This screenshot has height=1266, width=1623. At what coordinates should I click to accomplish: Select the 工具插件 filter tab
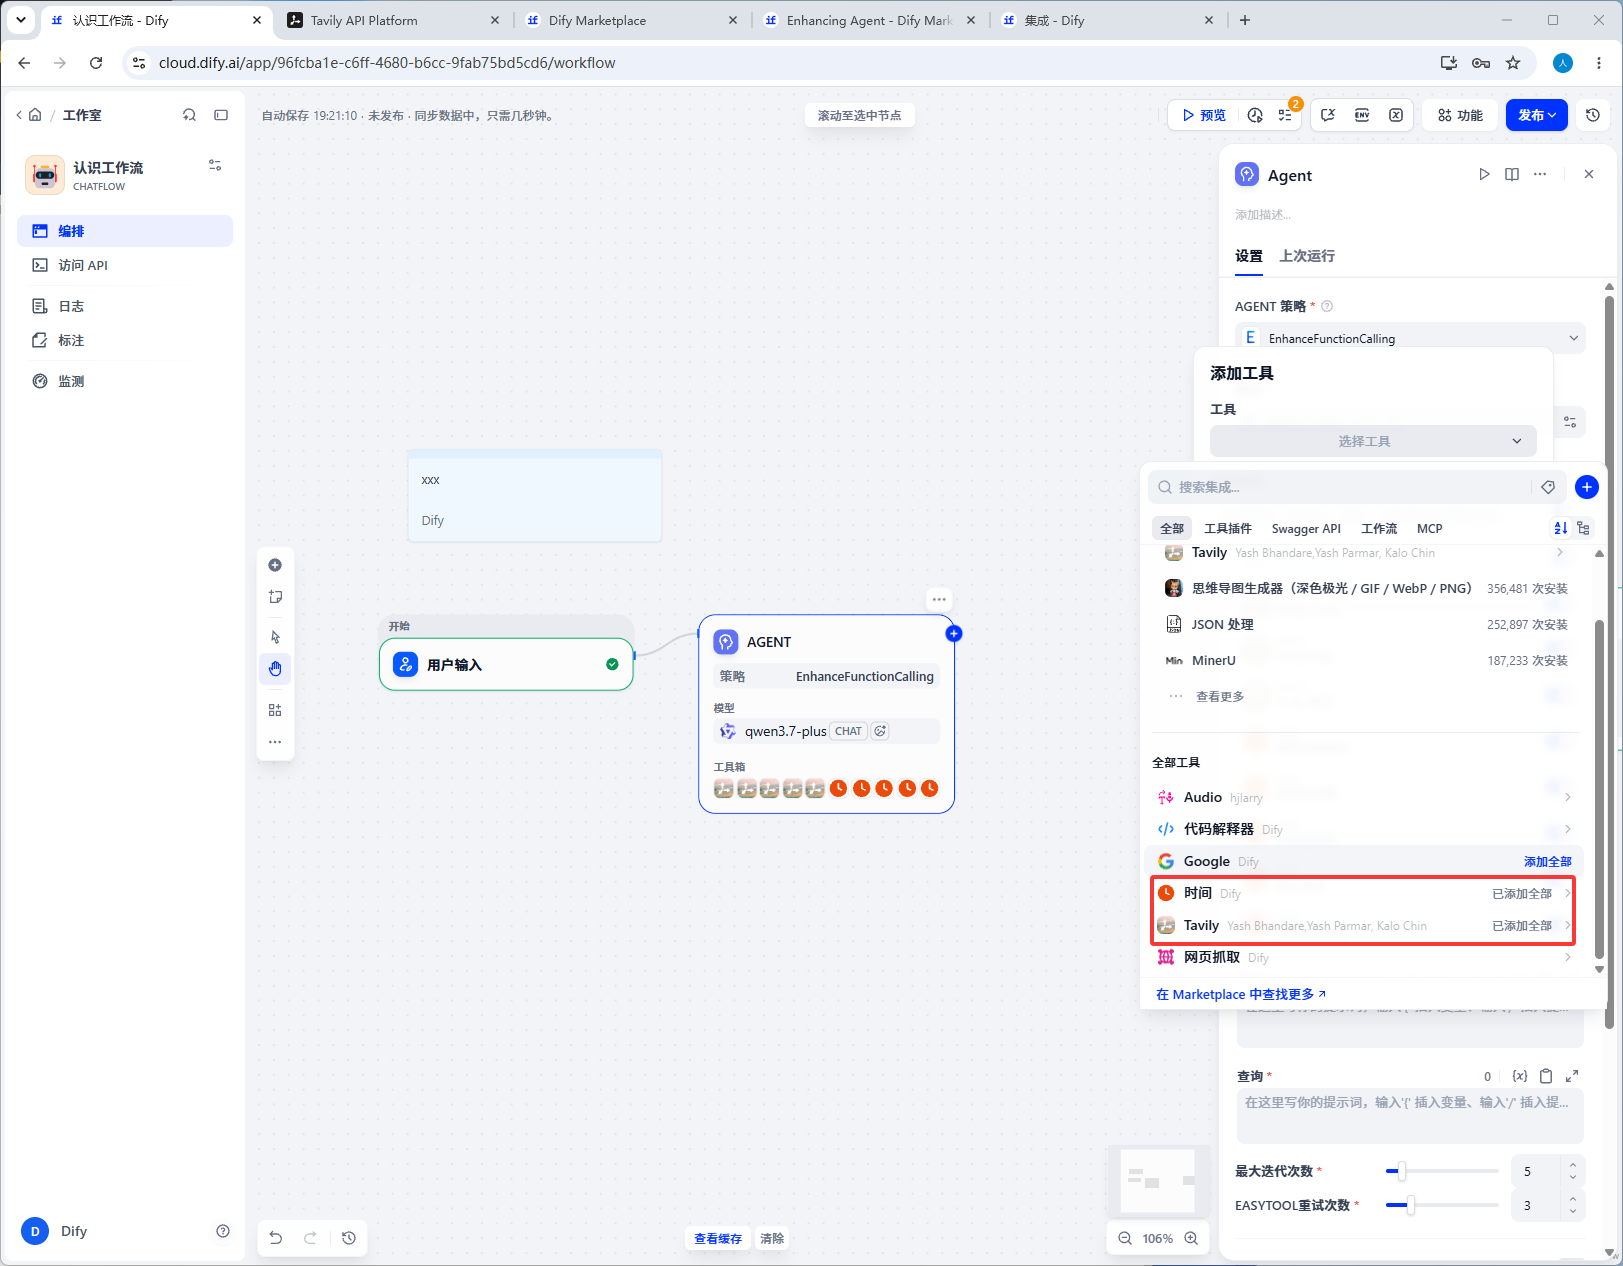(1228, 528)
